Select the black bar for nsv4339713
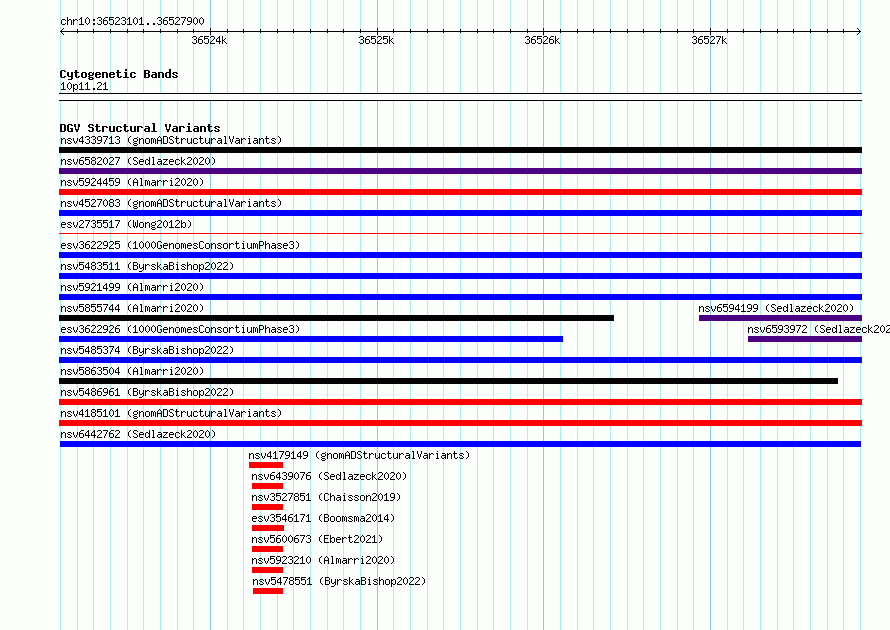The height and width of the screenshot is (630, 890). pyautogui.click(x=460, y=150)
